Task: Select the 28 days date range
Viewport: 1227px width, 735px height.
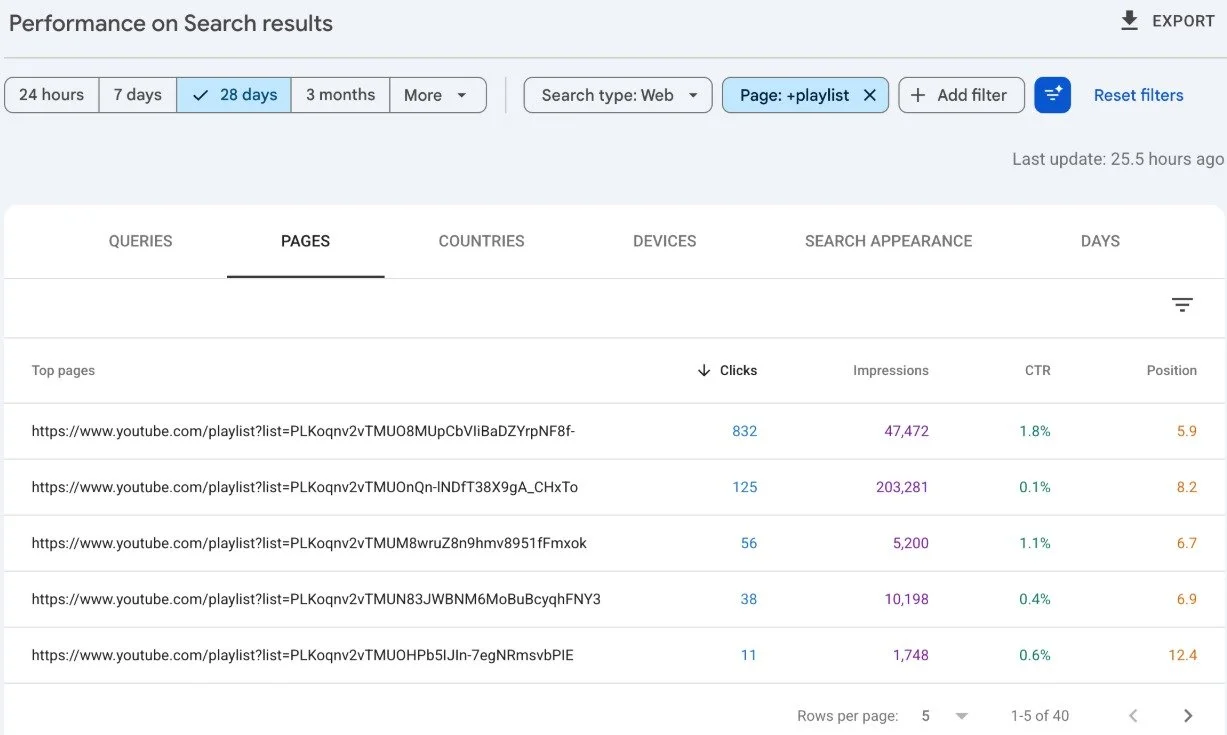Action: [234, 95]
